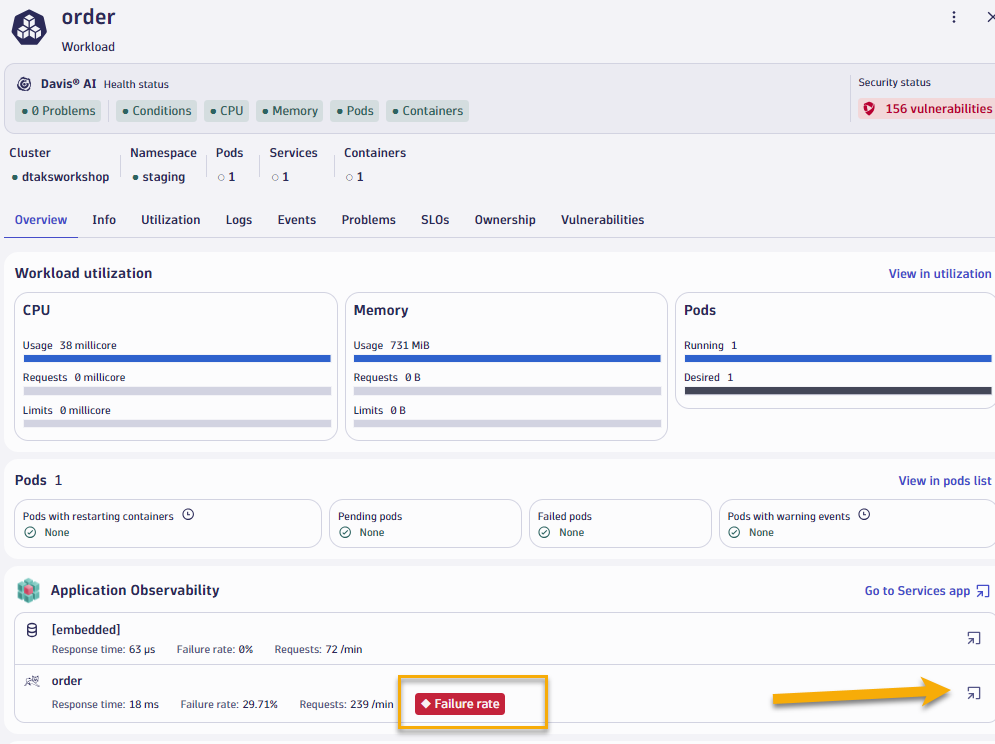Open the three-dot more options menu

954,17
